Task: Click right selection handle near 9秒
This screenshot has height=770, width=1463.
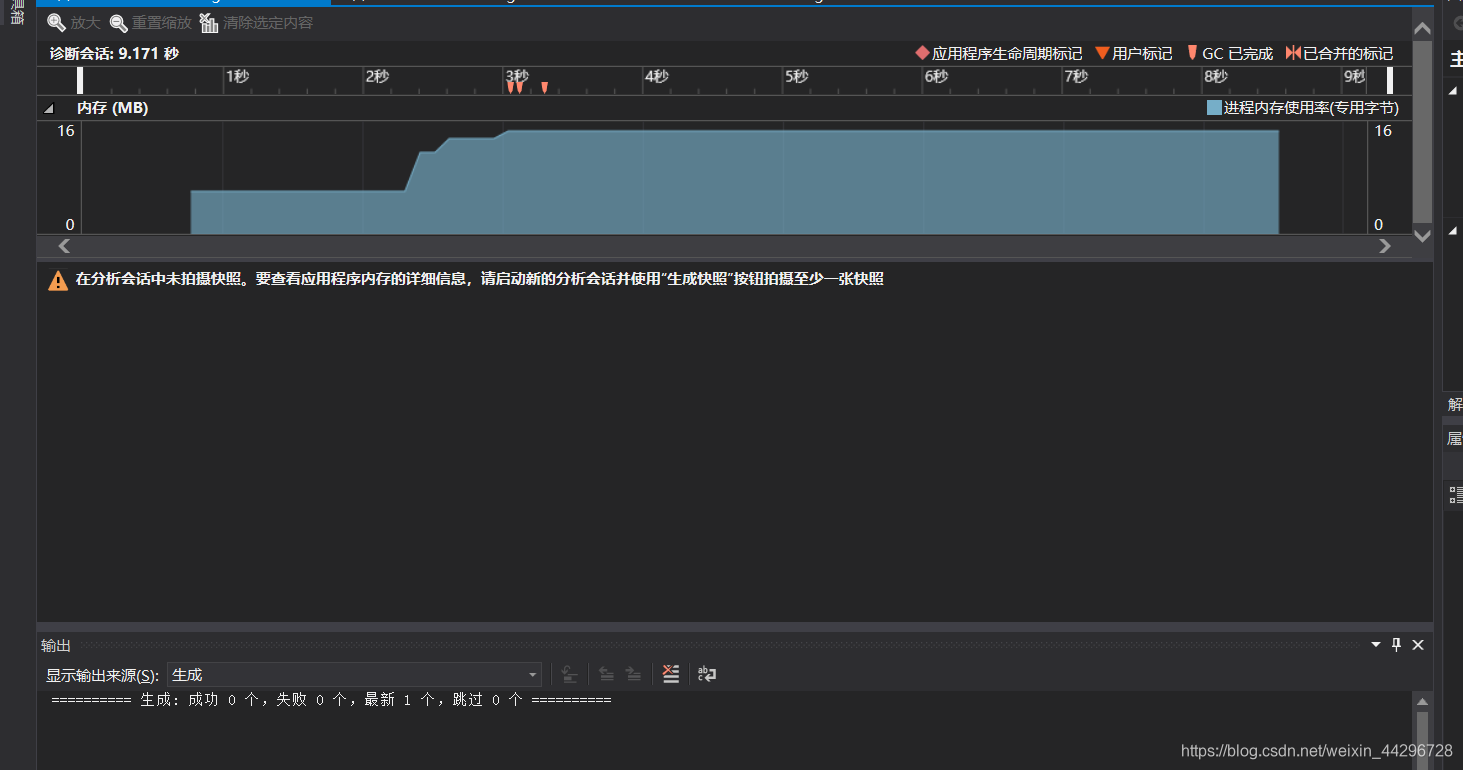Action: tap(1389, 80)
